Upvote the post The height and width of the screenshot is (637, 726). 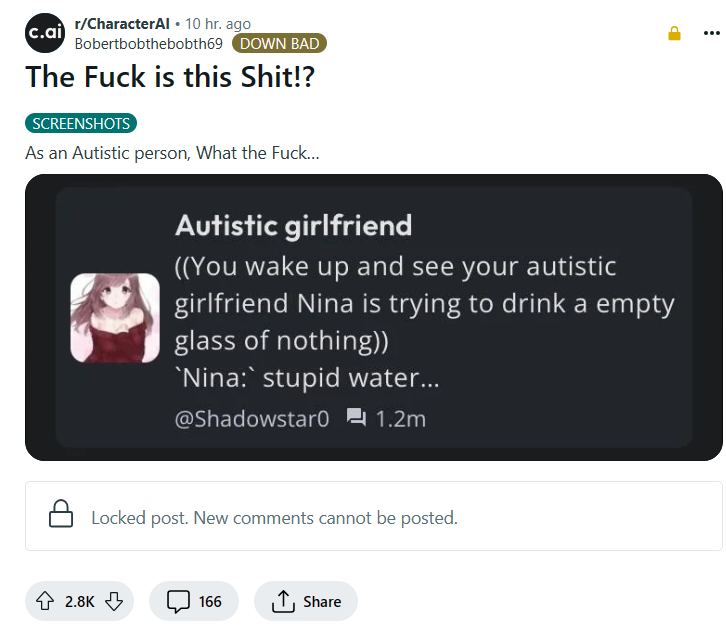[44, 601]
